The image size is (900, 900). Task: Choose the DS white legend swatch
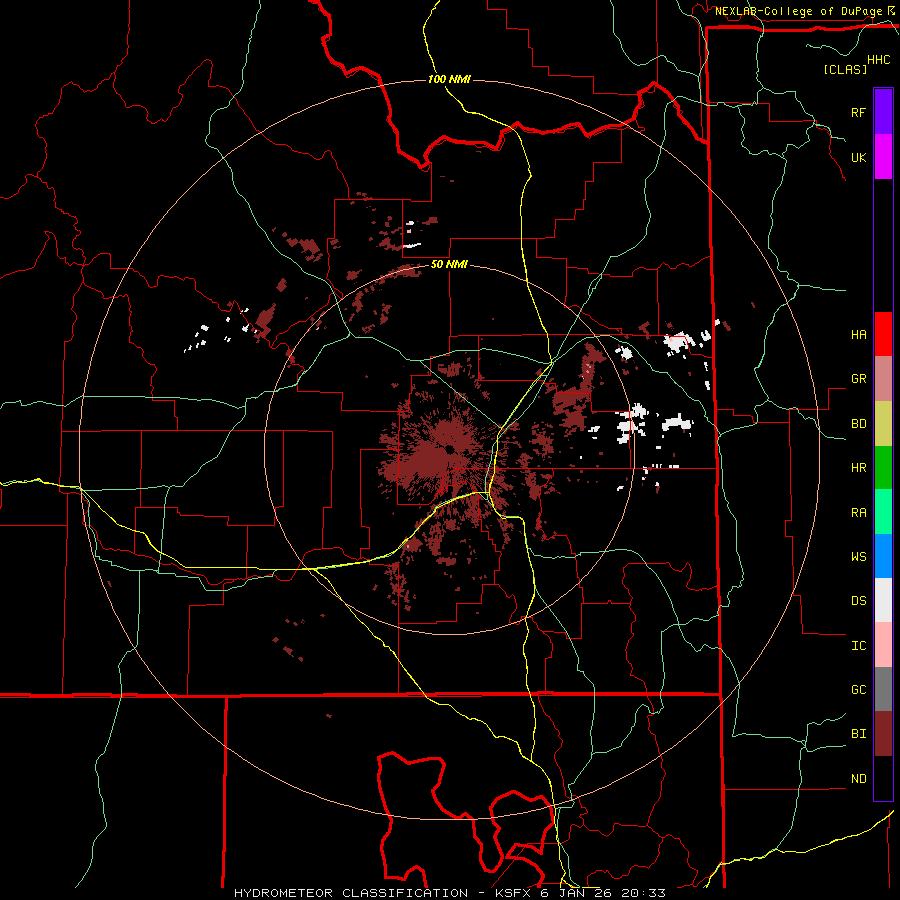(883, 600)
